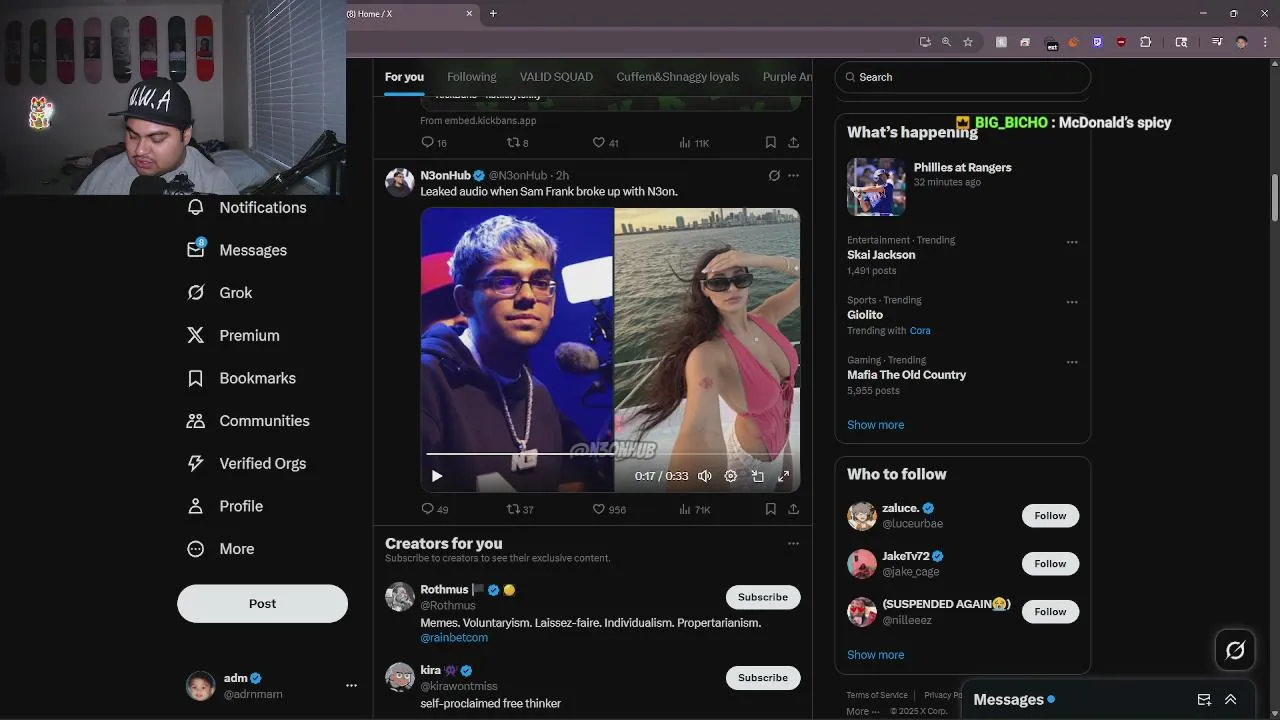The image size is (1280, 720).
Task: Play the N3onHub video
Action: [x=437, y=476]
